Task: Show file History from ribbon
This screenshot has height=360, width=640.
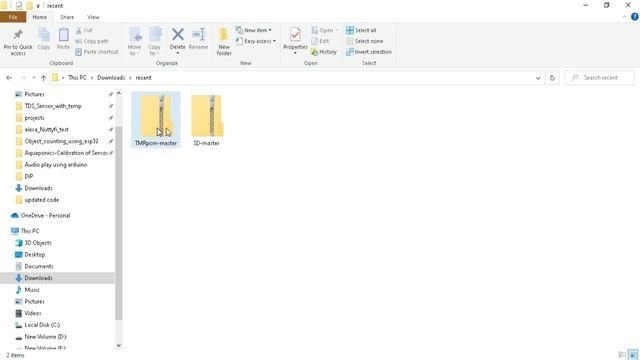Action: point(324,52)
